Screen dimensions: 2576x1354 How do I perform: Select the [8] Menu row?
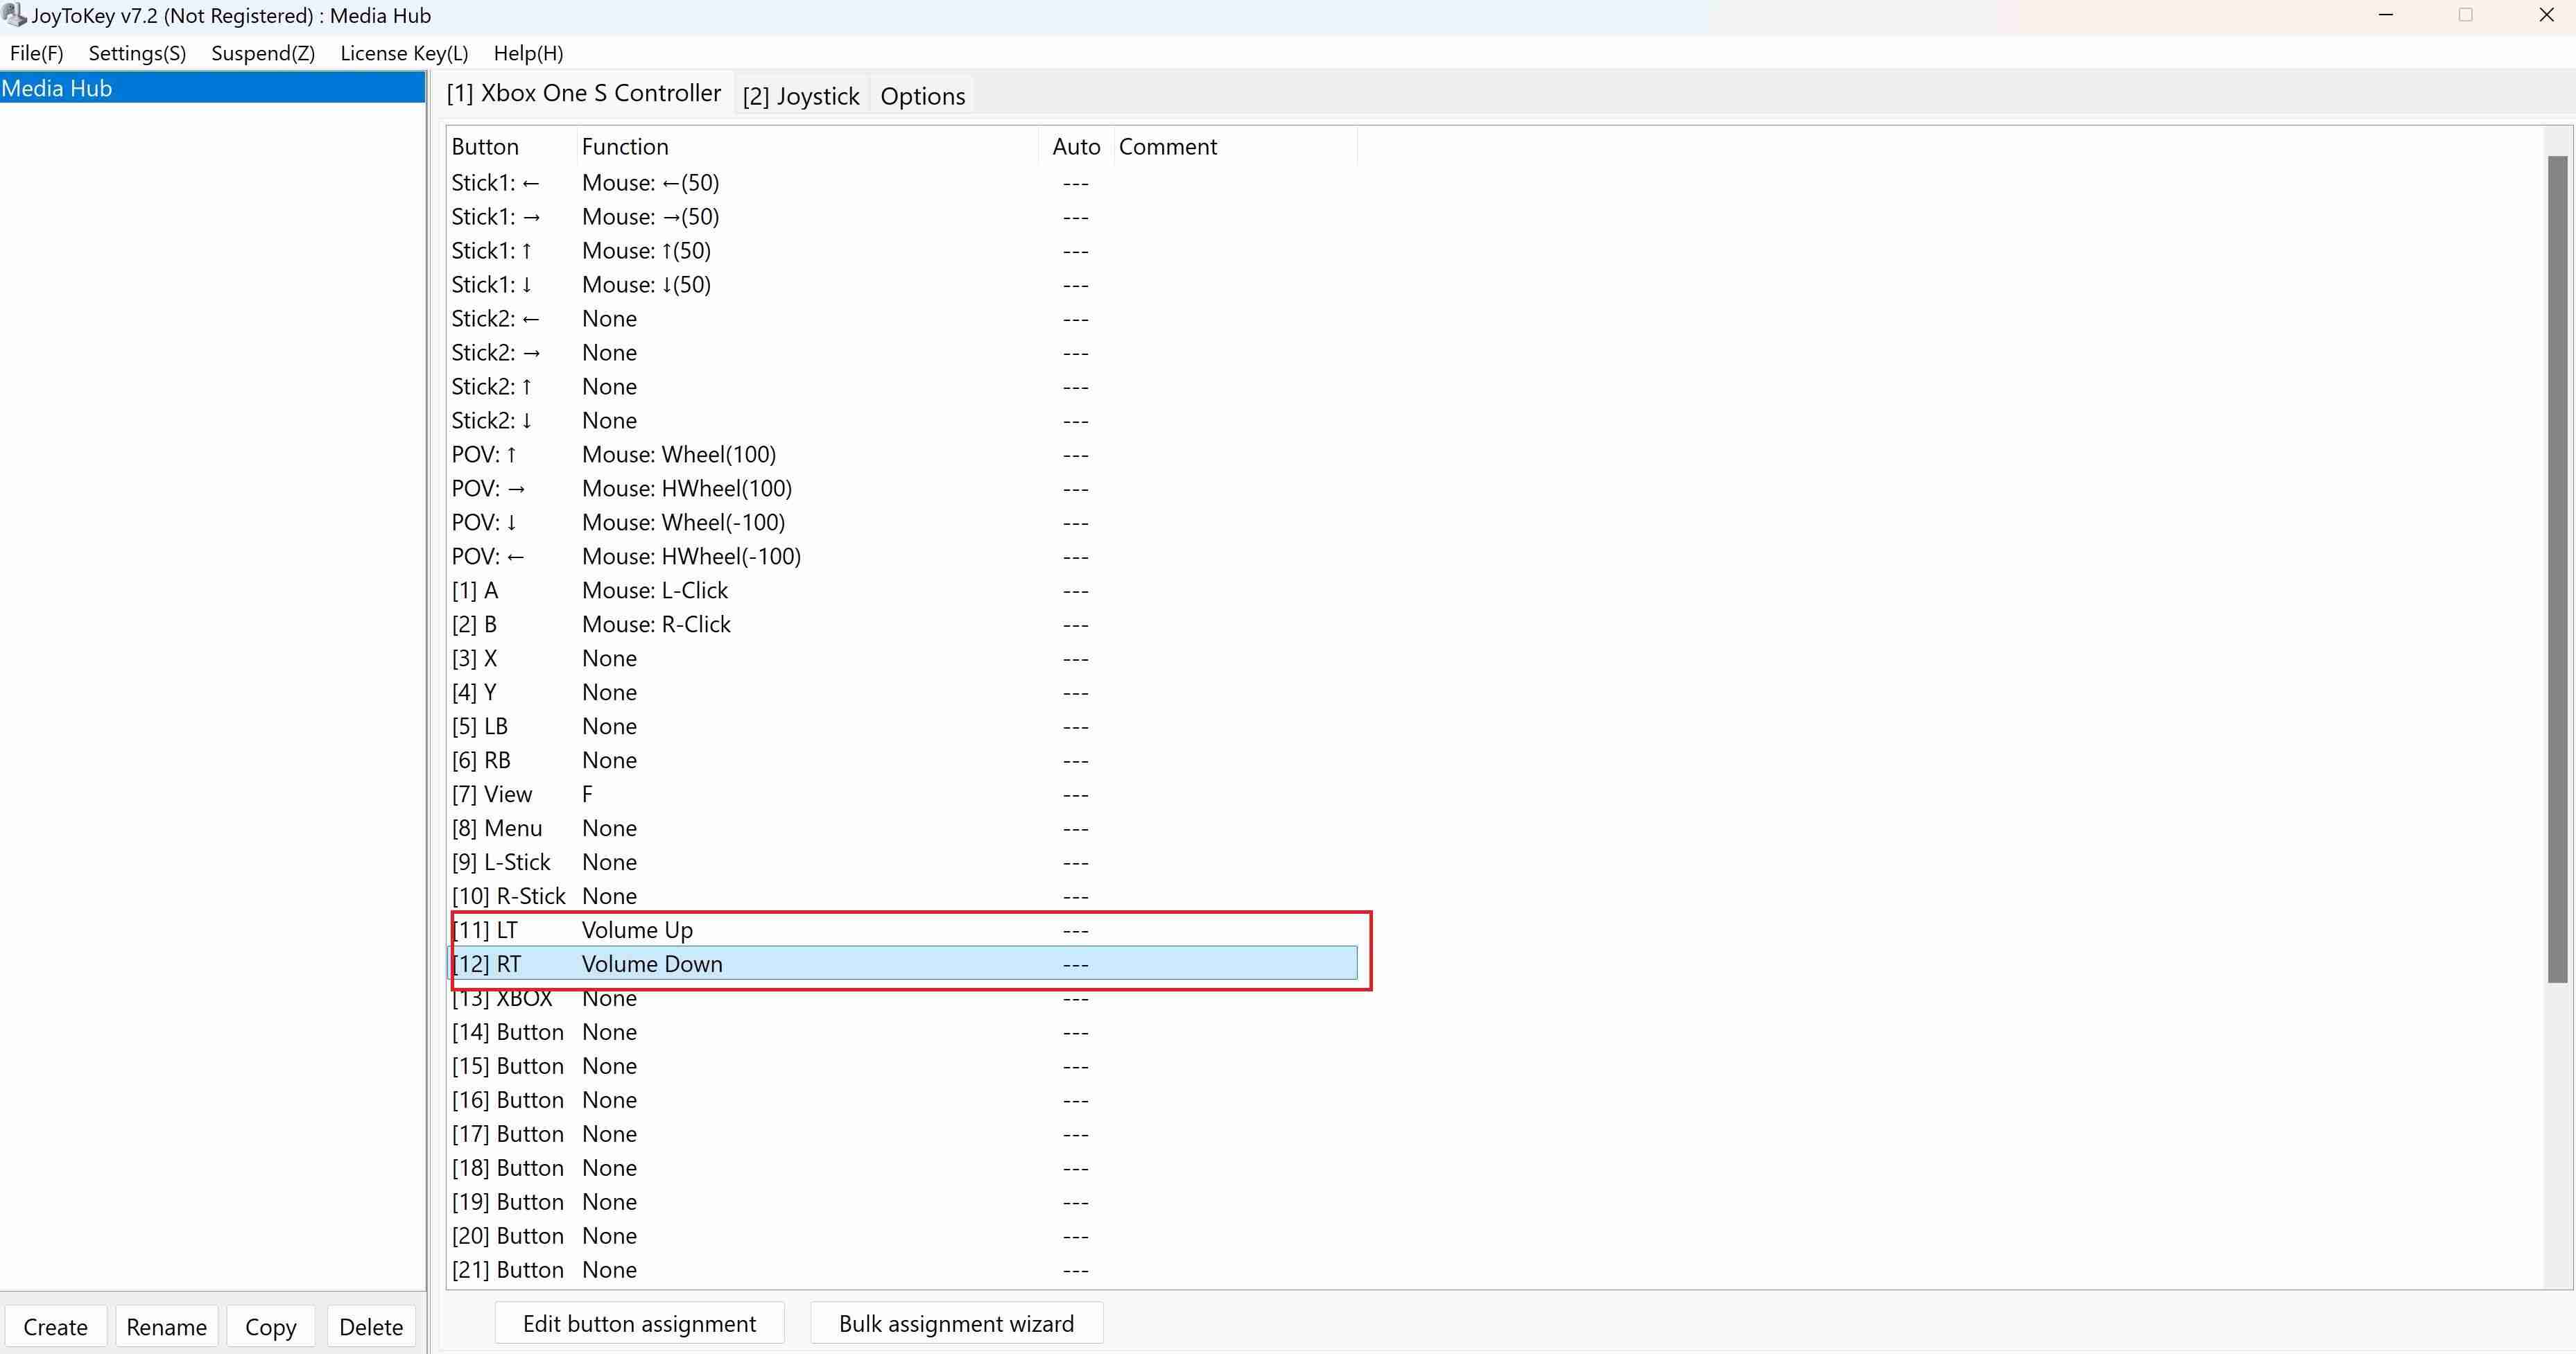(903, 829)
